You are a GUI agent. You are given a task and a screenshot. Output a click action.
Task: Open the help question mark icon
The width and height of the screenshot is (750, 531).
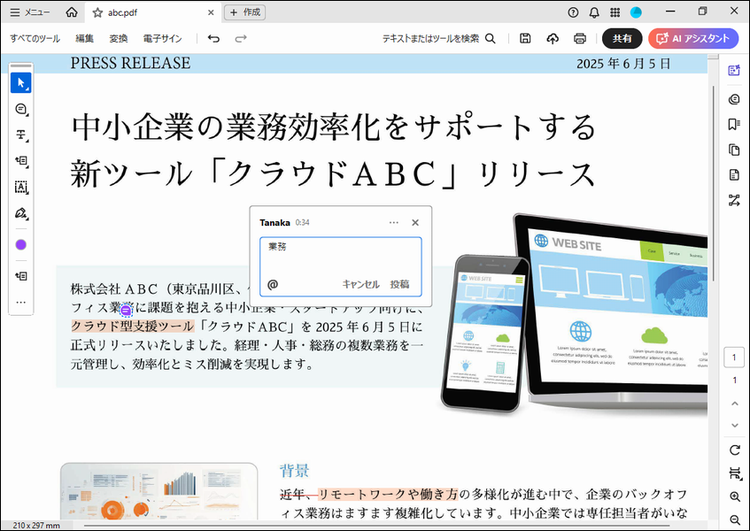click(x=573, y=12)
